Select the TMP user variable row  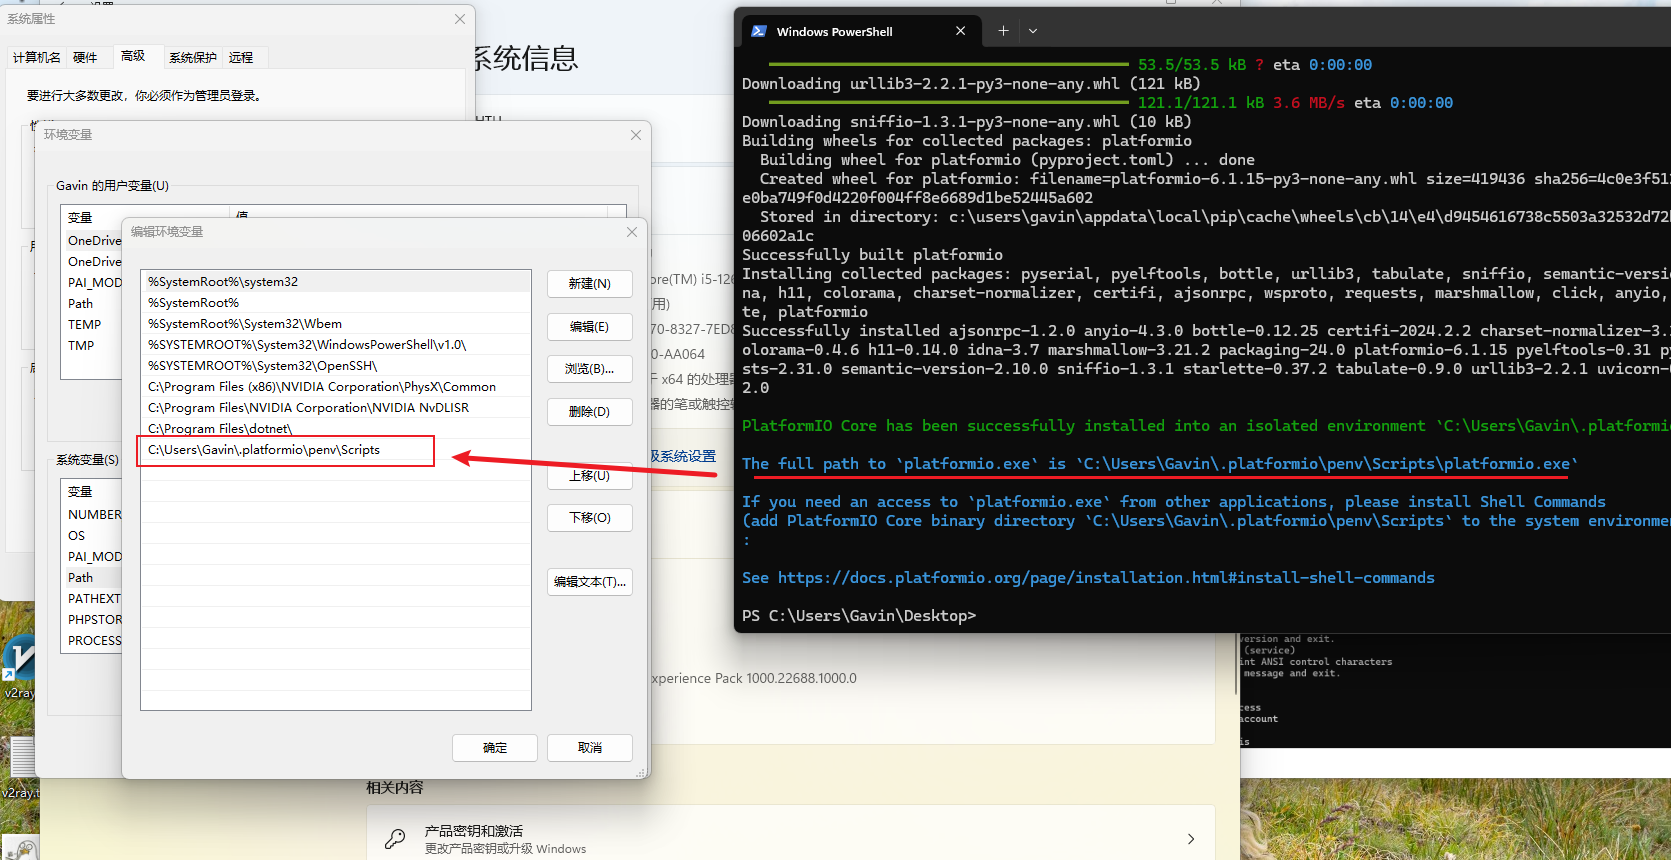coord(92,346)
